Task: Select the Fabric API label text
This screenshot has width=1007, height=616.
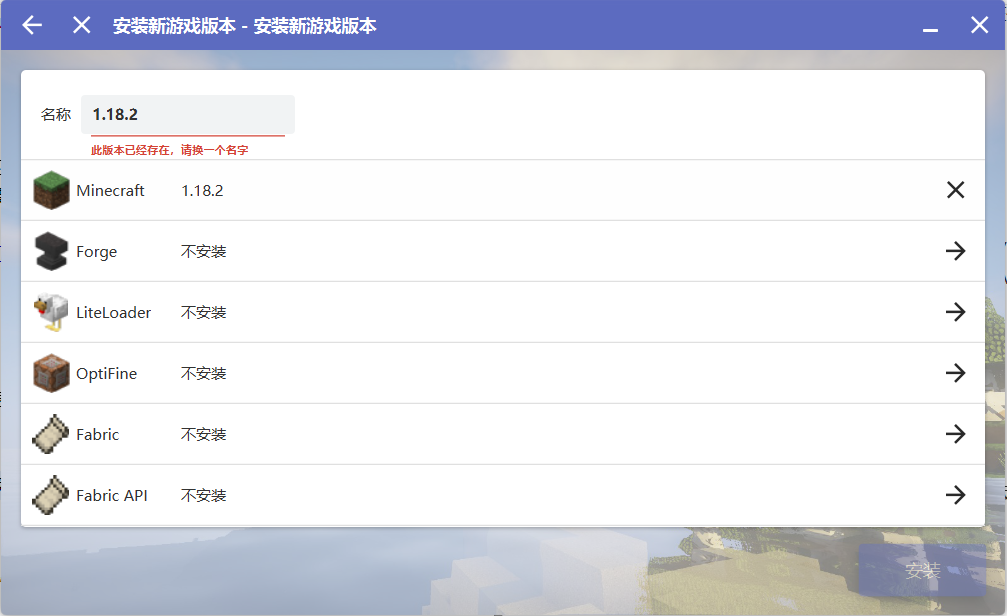Action: [112, 496]
